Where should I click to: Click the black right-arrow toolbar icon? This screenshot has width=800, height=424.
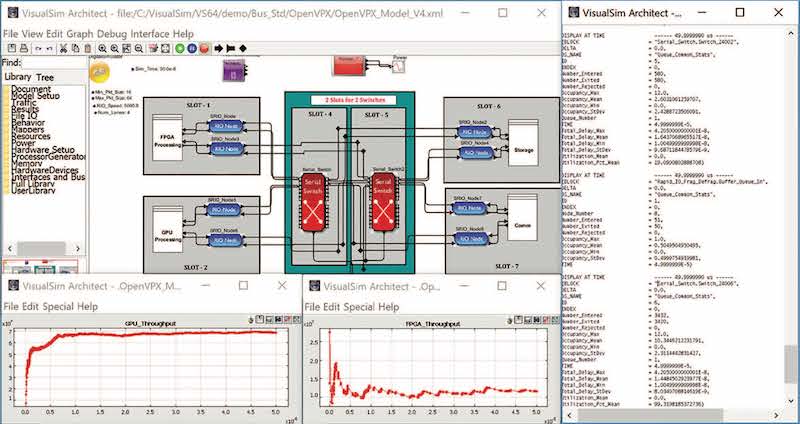218,48
